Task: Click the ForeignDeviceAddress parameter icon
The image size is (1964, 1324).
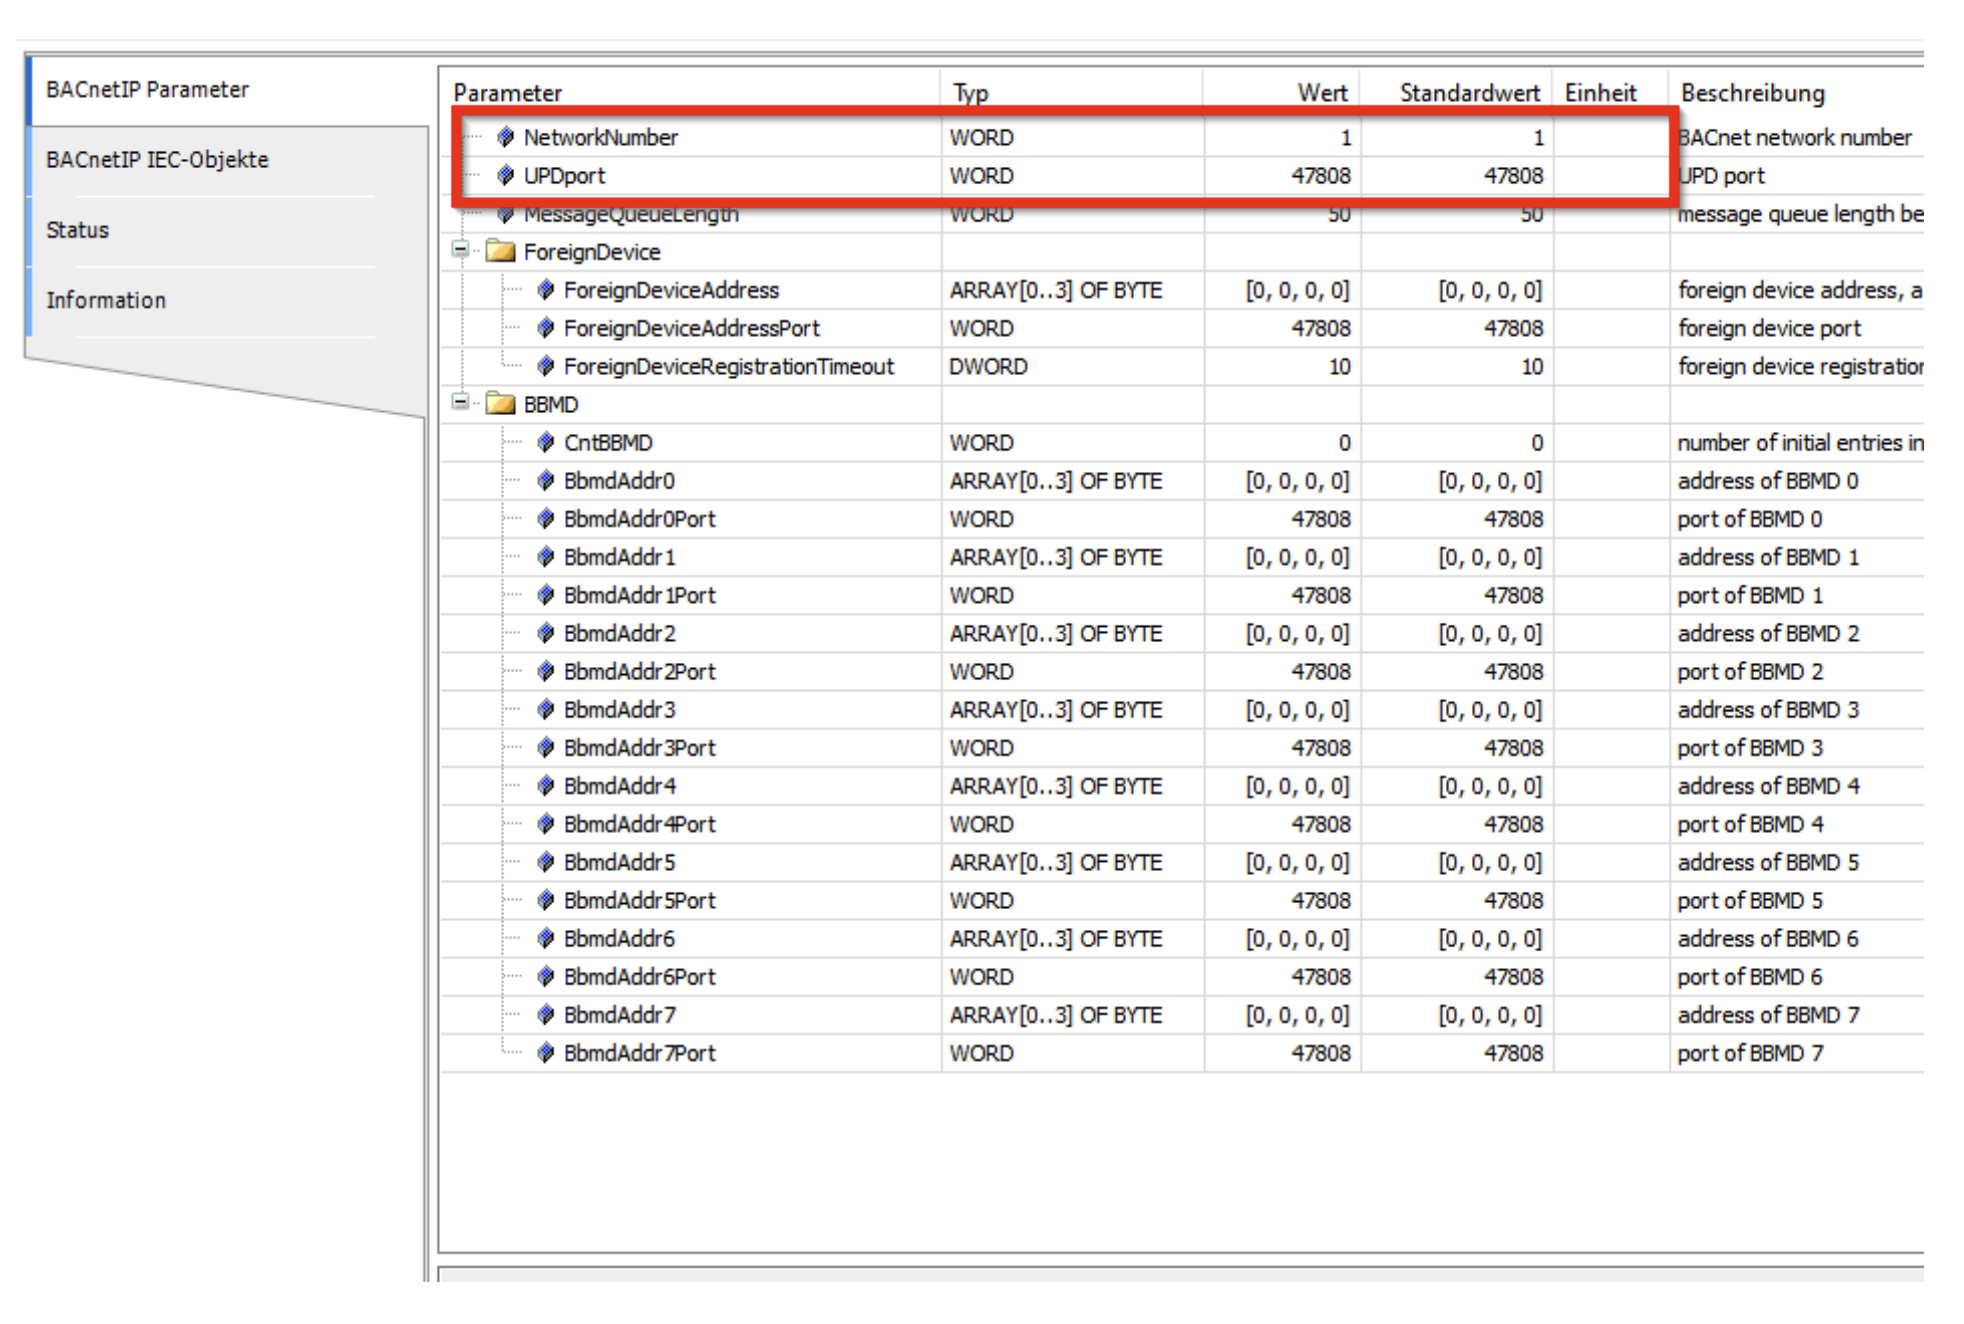Action: pos(546,290)
